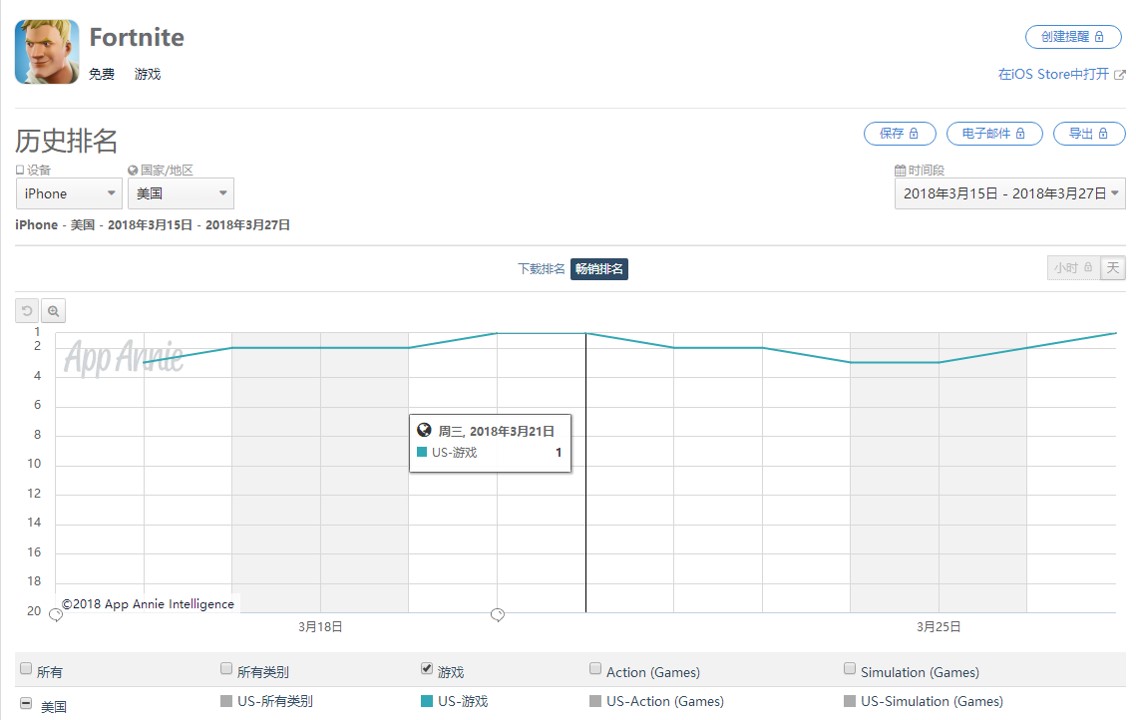Click the 电子邮件 button
The width and height of the screenshot is (1136, 720).
point(994,133)
